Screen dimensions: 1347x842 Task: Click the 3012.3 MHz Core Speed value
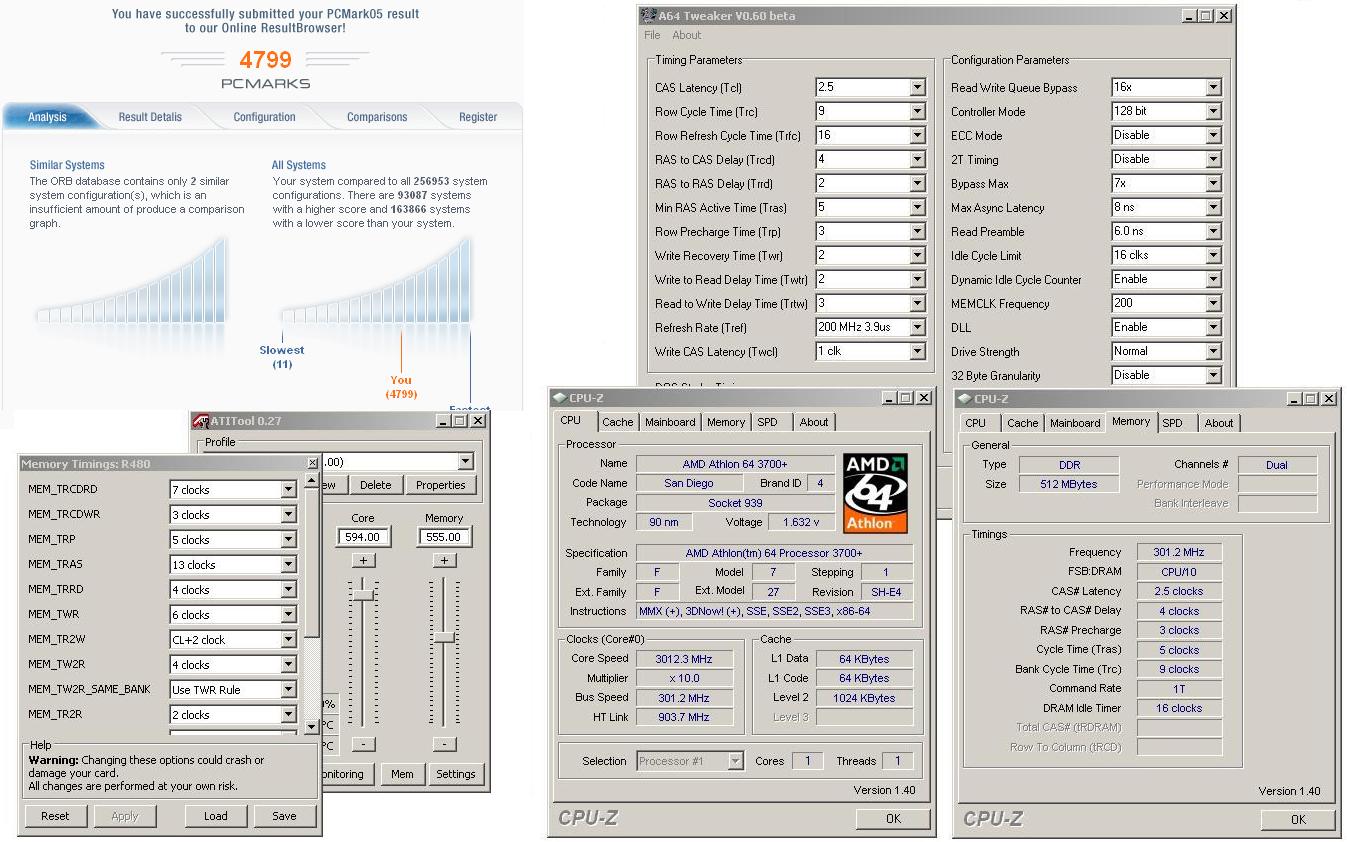(684, 659)
